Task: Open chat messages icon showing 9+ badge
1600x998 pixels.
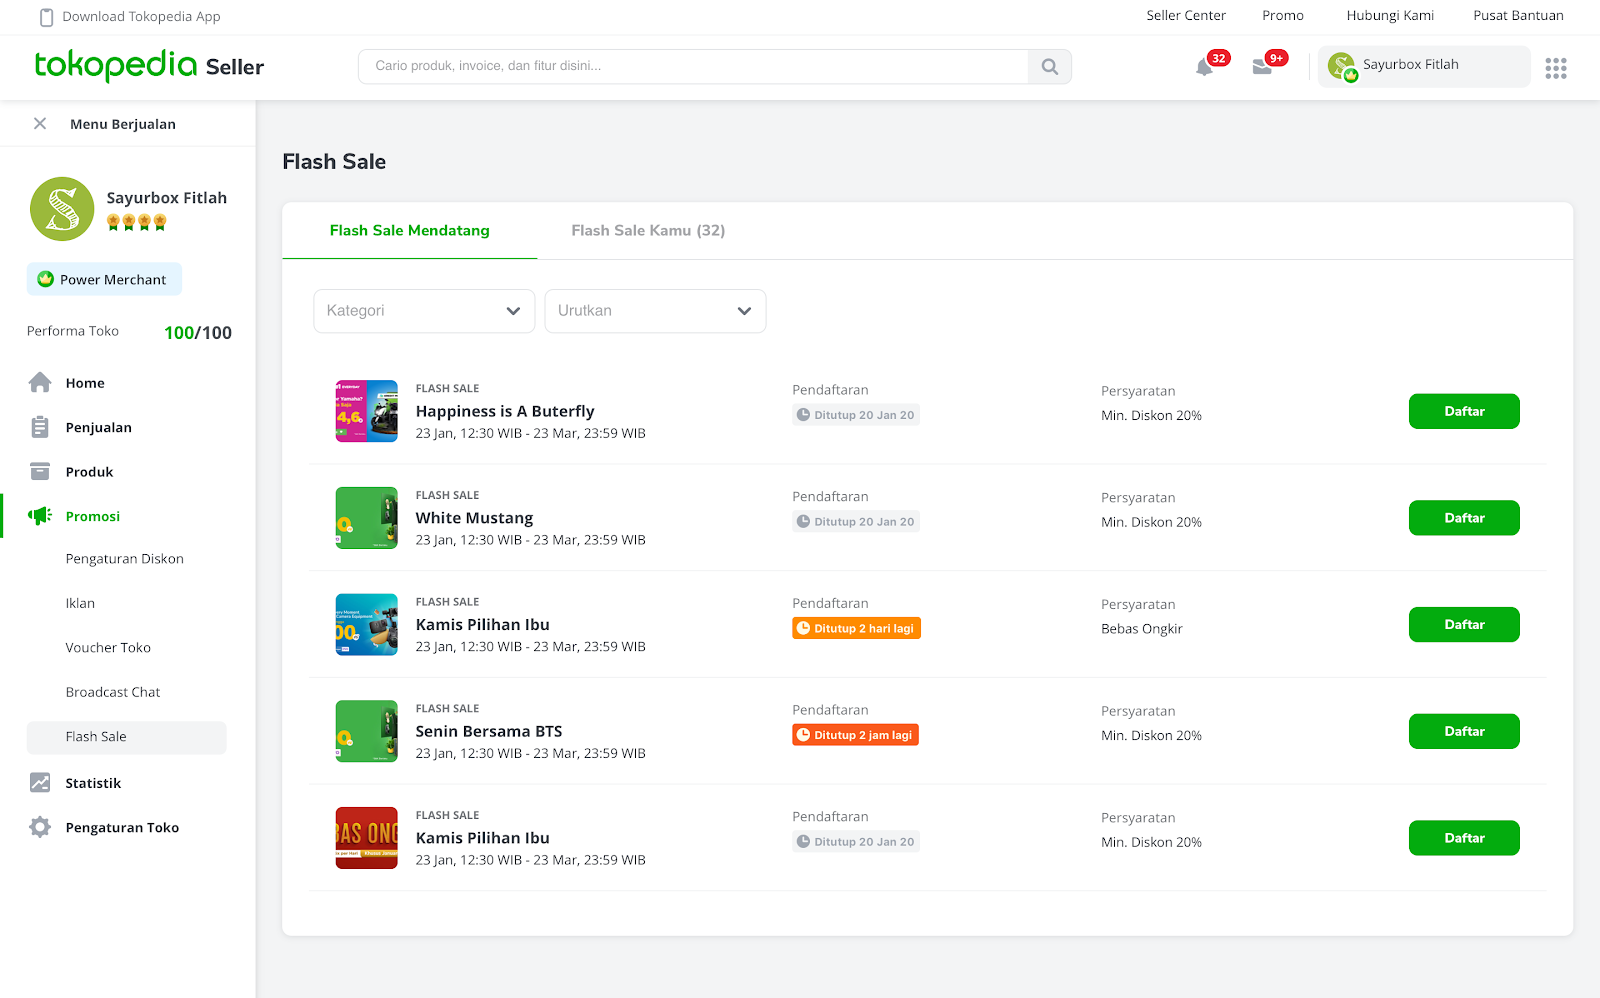Action: (1263, 67)
